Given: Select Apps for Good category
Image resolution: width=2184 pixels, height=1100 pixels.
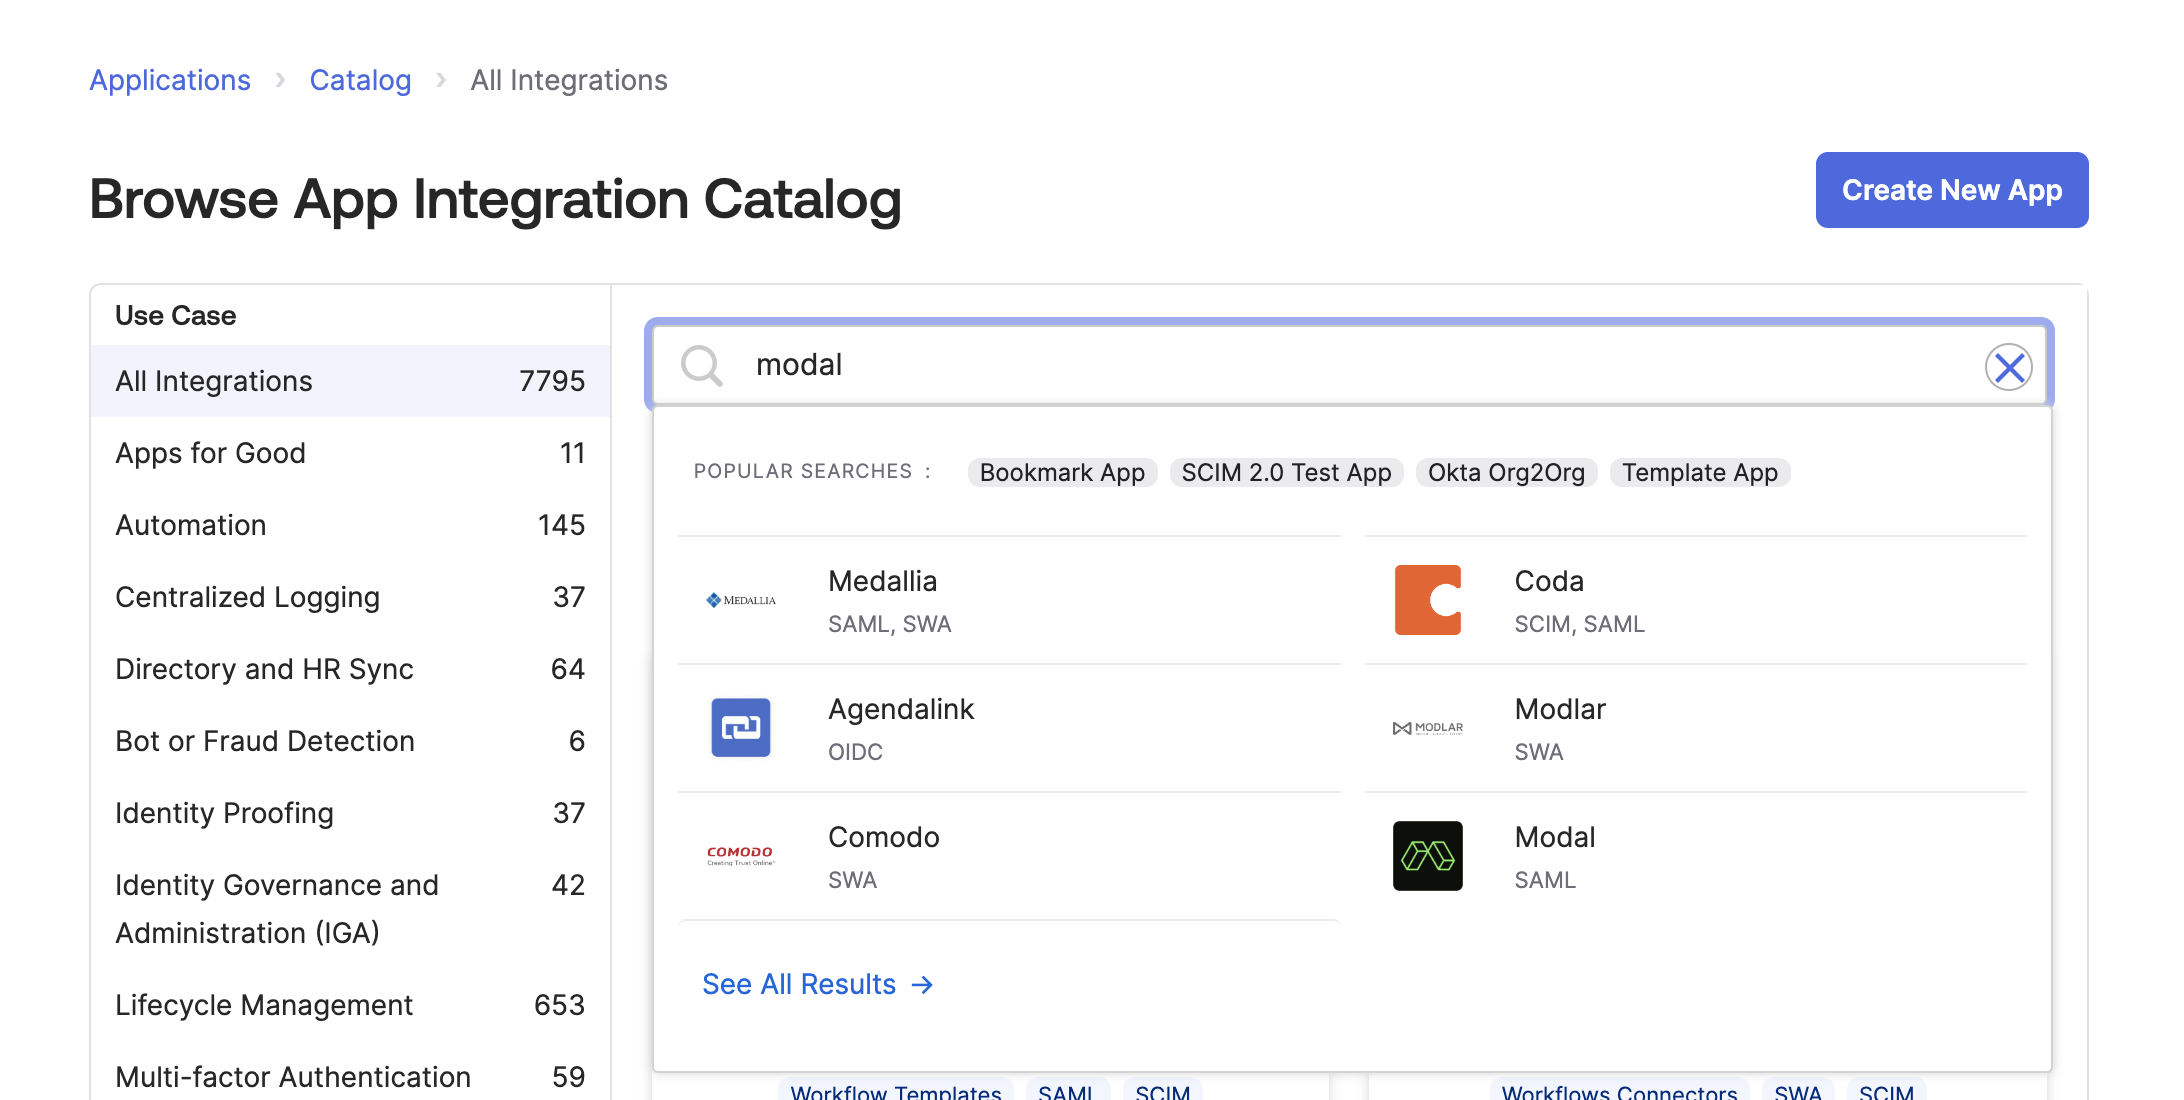Looking at the screenshot, I should pos(210,453).
